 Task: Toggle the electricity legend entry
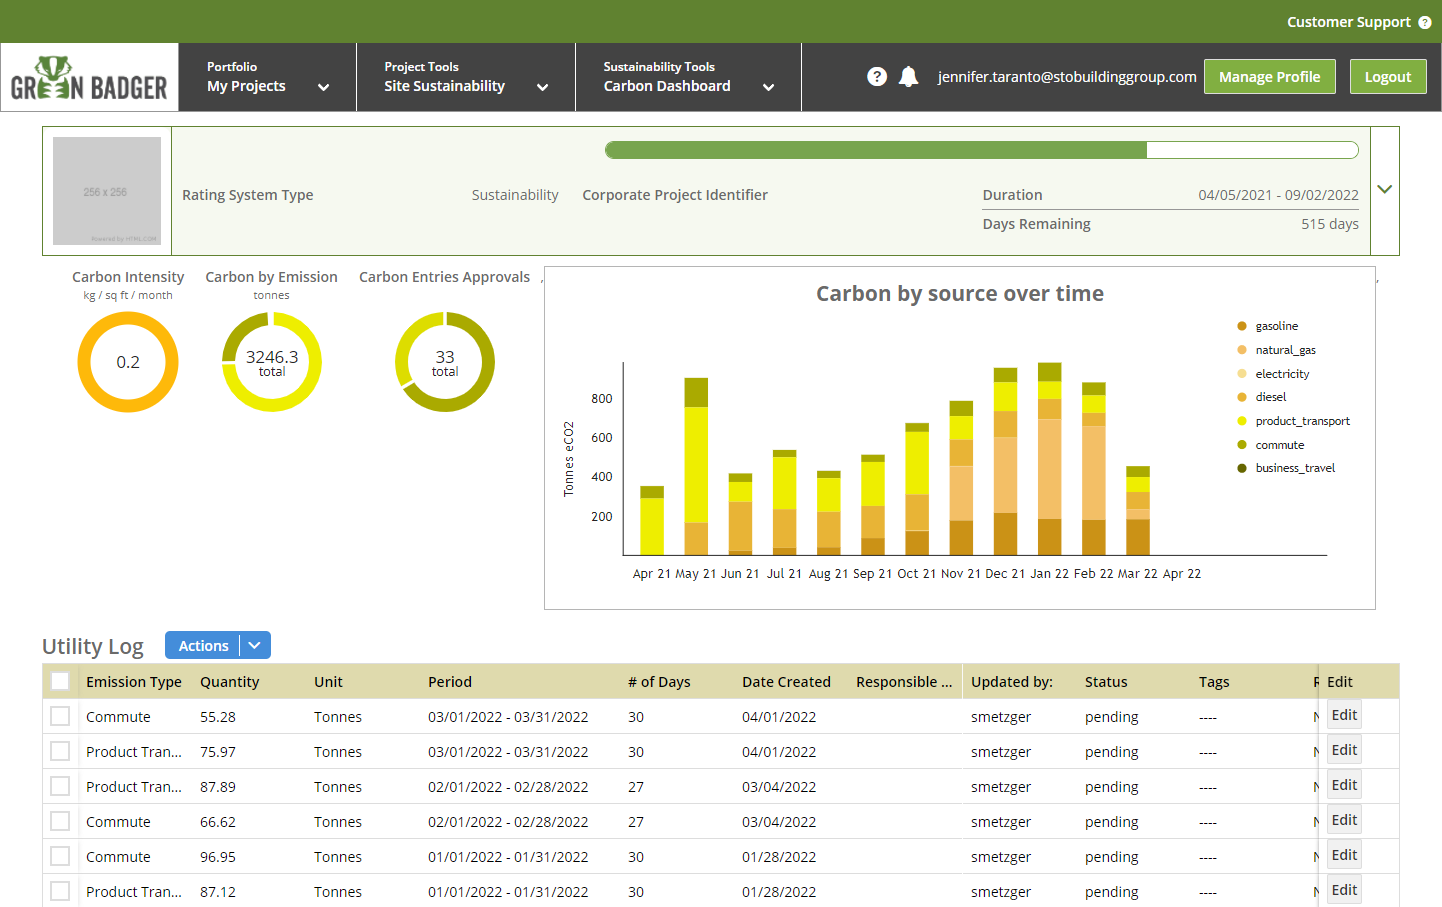pyautogui.click(x=1273, y=374)
